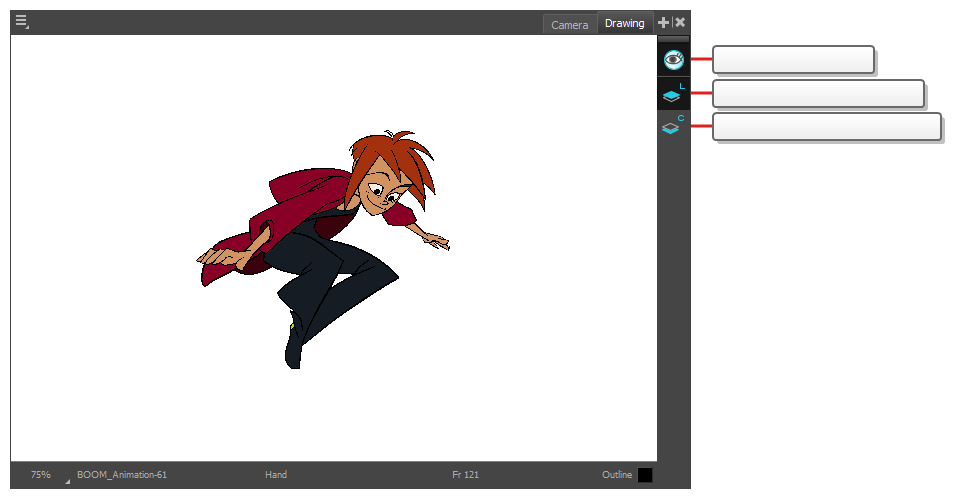
Task: Enable the Colour Art layer preview
Action: [673, 127]
